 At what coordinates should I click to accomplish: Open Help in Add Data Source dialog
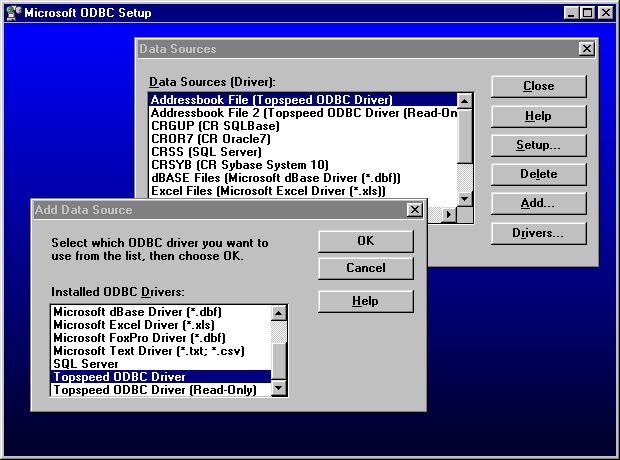(366, 301)
